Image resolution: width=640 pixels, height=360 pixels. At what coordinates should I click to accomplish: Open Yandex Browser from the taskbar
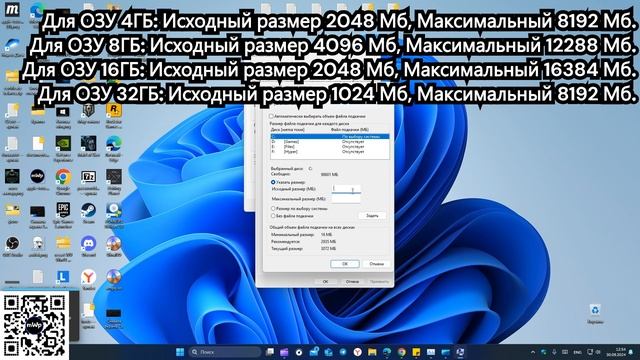pos(358,352)
